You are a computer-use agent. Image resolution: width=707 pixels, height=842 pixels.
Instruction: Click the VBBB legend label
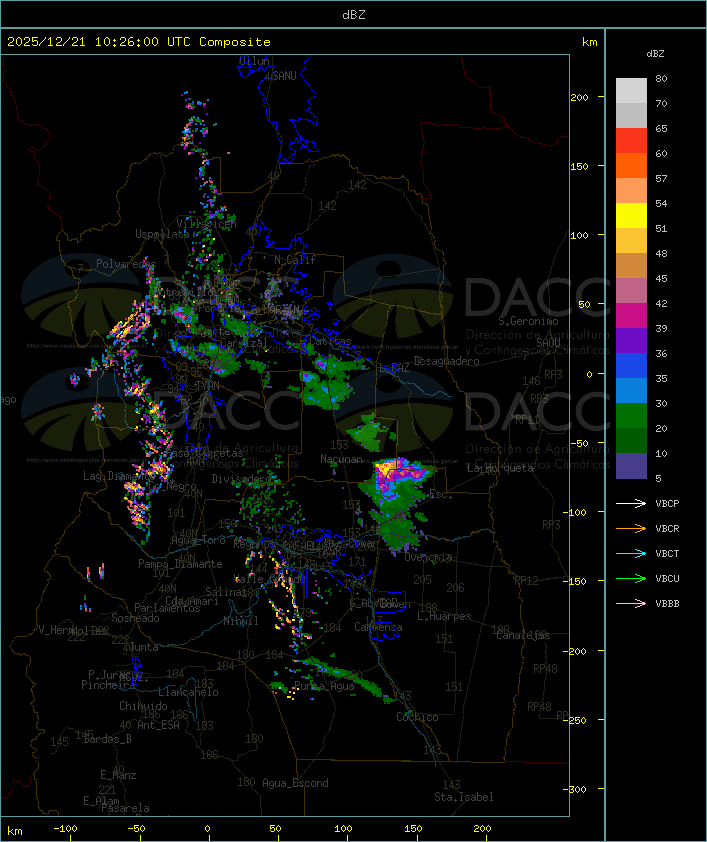tap(667, 604)
